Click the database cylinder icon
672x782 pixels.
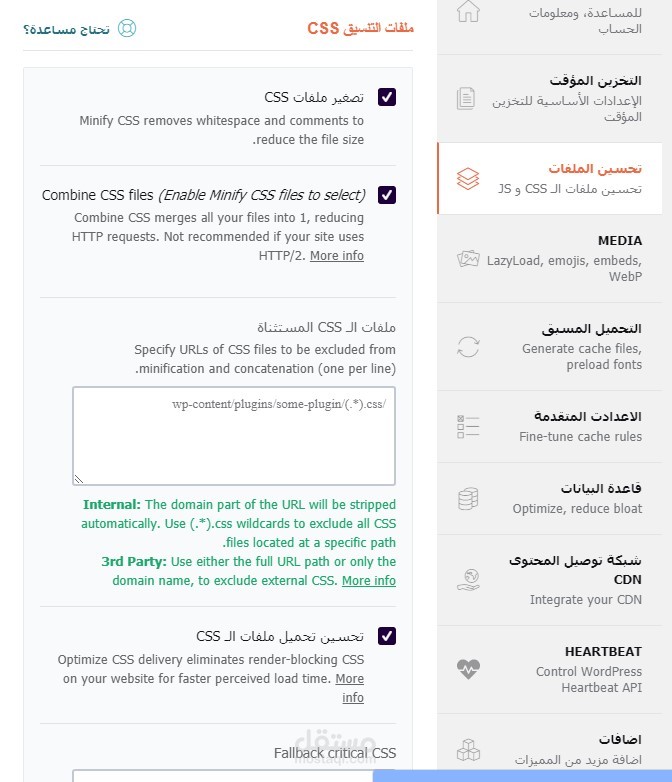pyautogui.click(x=468, y=499)
